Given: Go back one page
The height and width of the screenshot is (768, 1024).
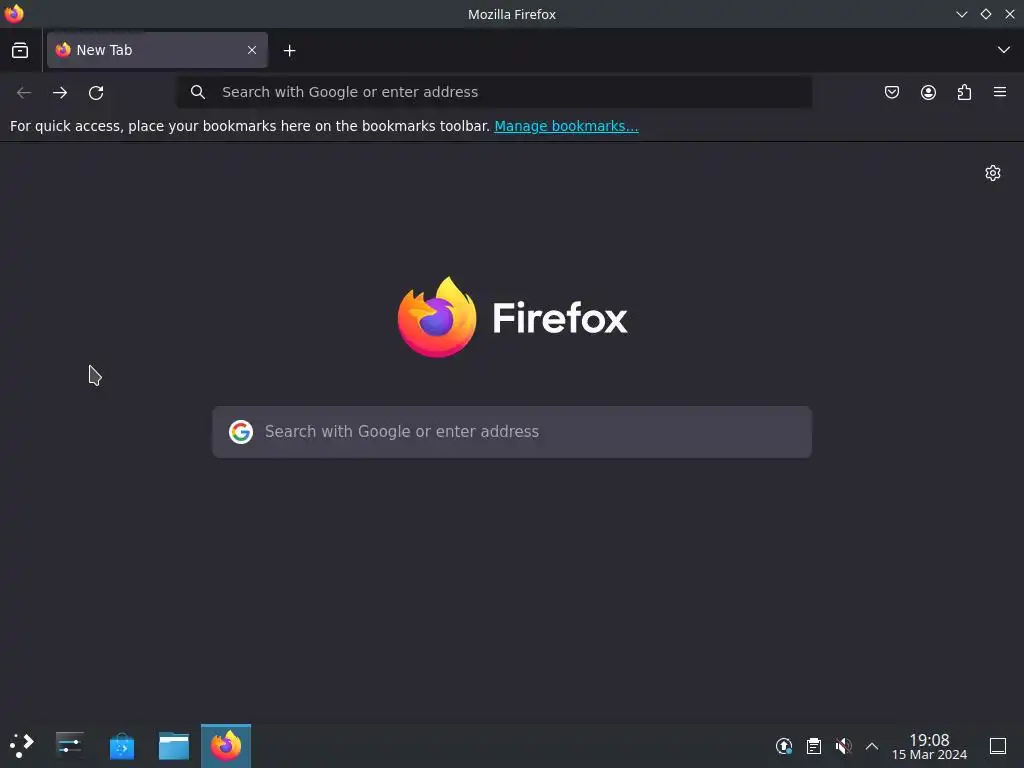Looking at the screenshot, I should click(x=24, y=93).
